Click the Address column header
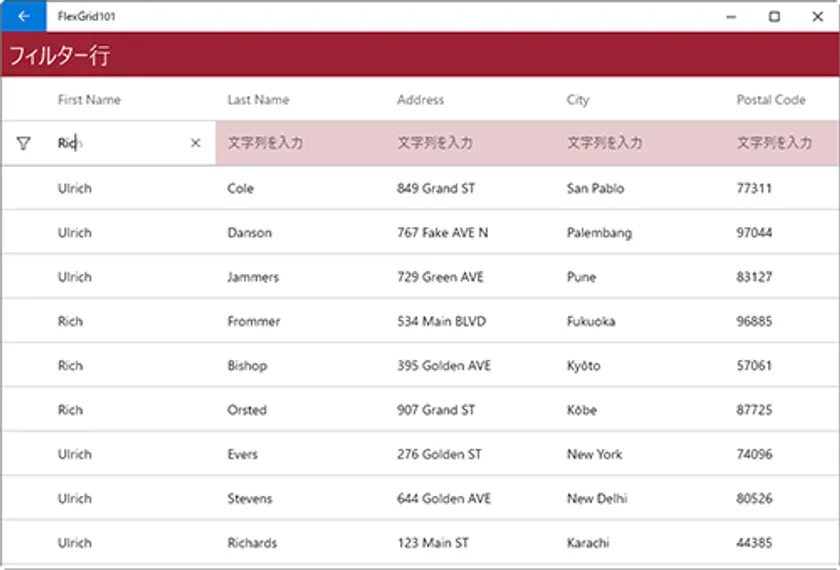This screenshot has height=570, width=840. click(420, 100)
